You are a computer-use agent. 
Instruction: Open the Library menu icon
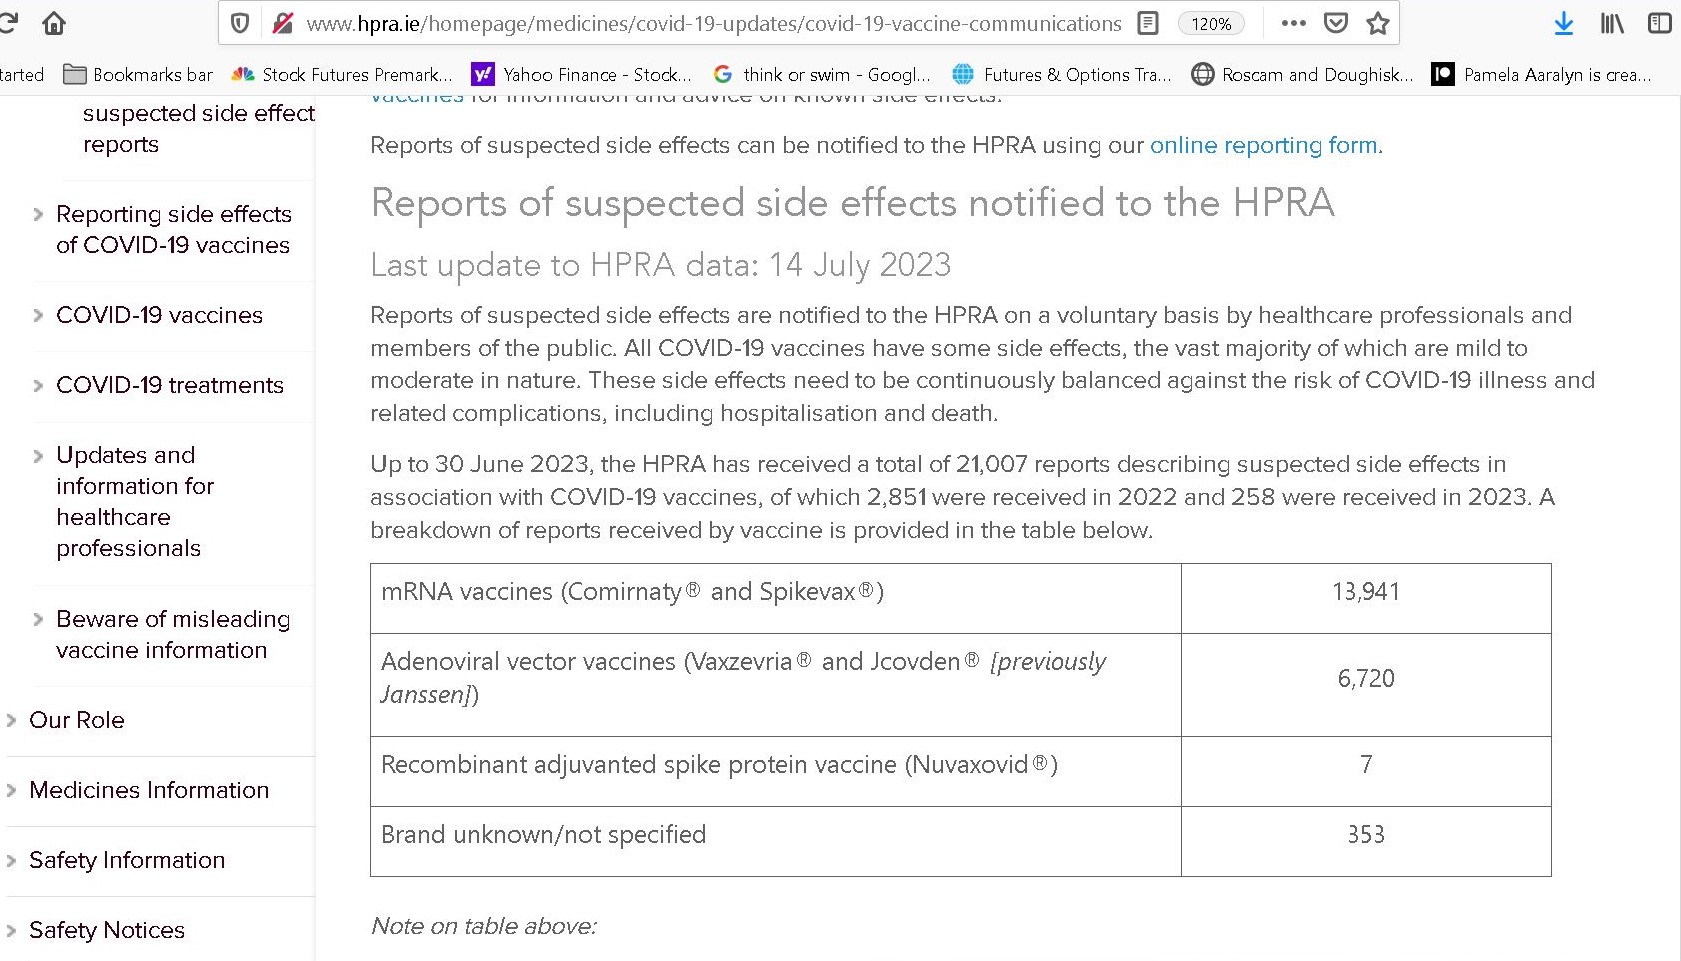click(x=1612, y=23)
